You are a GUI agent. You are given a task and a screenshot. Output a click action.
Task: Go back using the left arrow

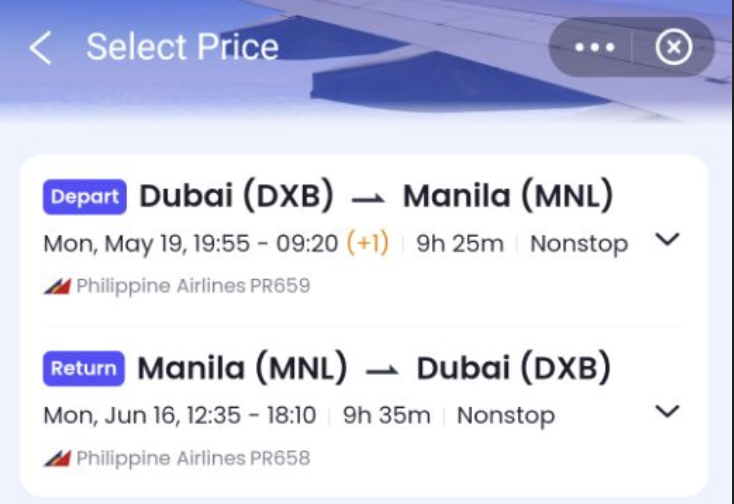(40, 47)
